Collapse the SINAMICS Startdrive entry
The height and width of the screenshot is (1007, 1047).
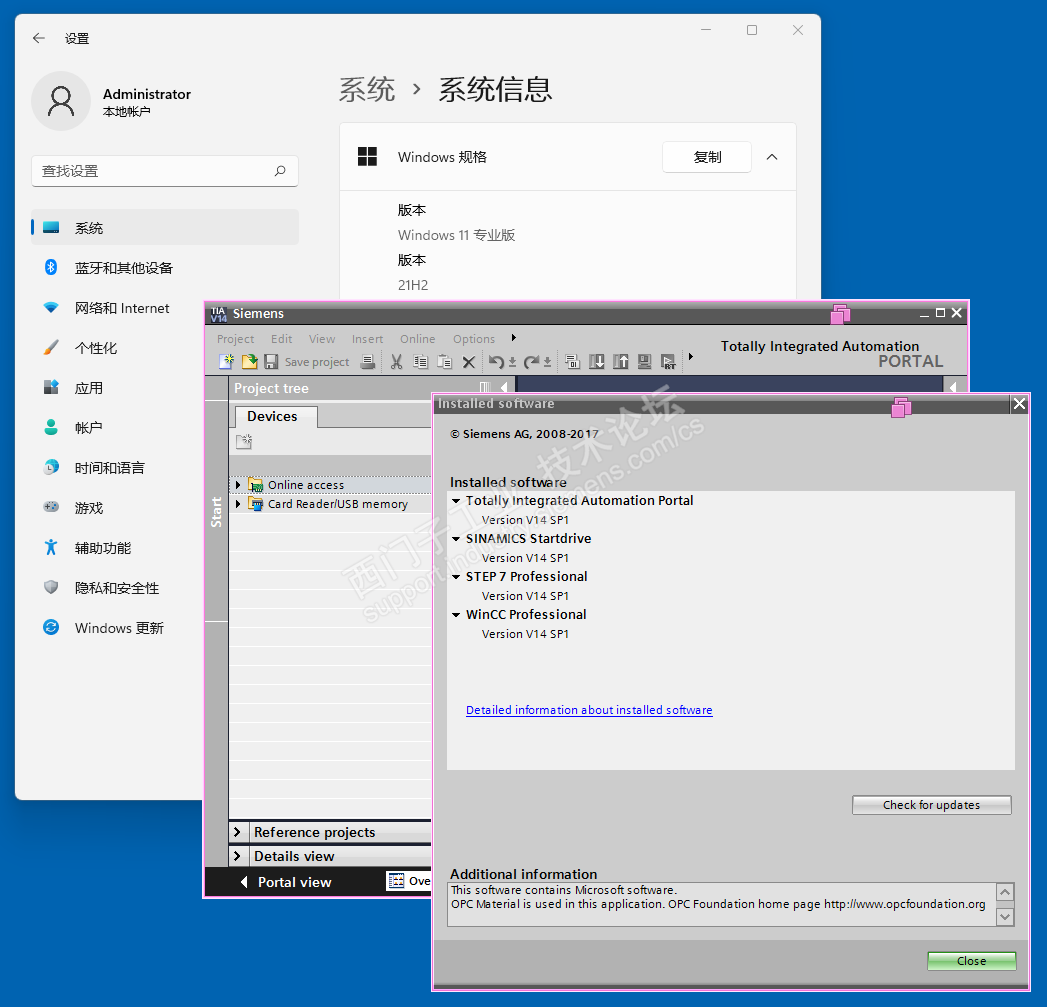[x=456, y=539]
